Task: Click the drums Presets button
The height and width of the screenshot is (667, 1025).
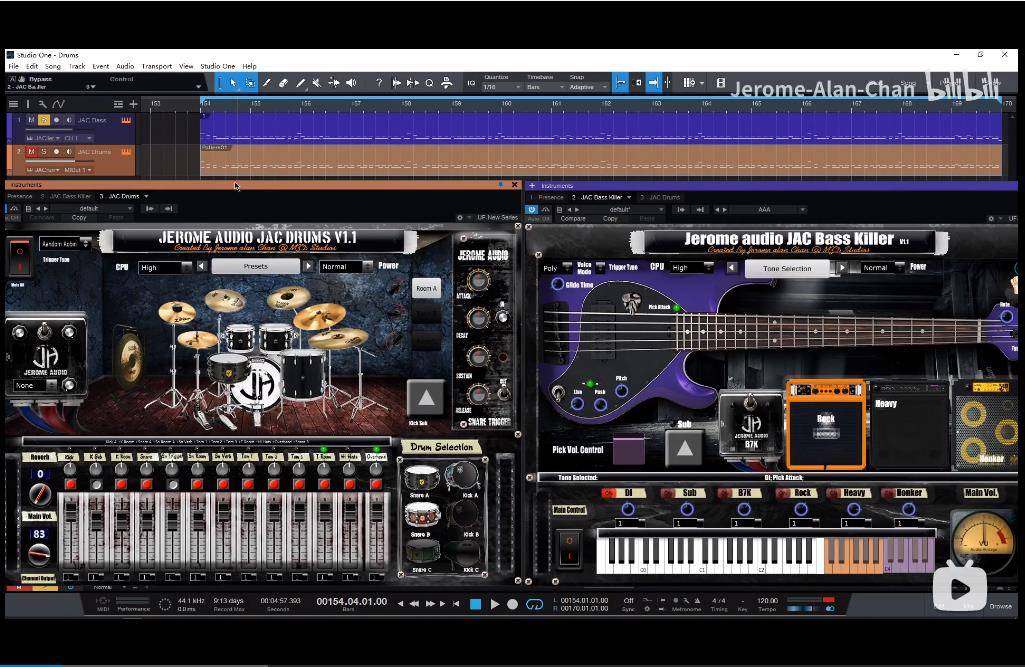Action: 256,266
